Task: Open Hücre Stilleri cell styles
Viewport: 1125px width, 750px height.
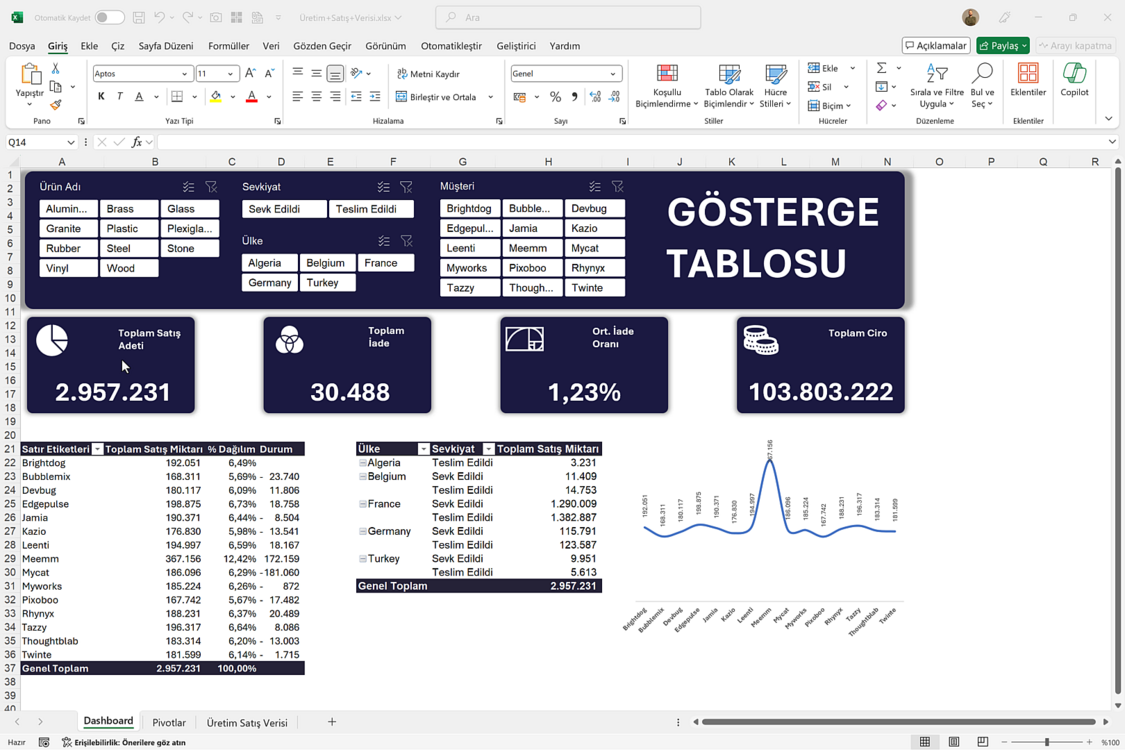Action: click(776, 85)
